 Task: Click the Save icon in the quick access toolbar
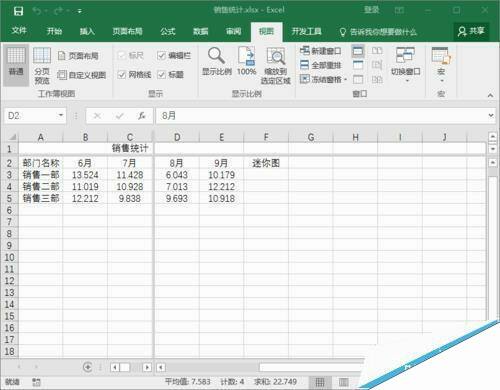[x=18, y=11]
